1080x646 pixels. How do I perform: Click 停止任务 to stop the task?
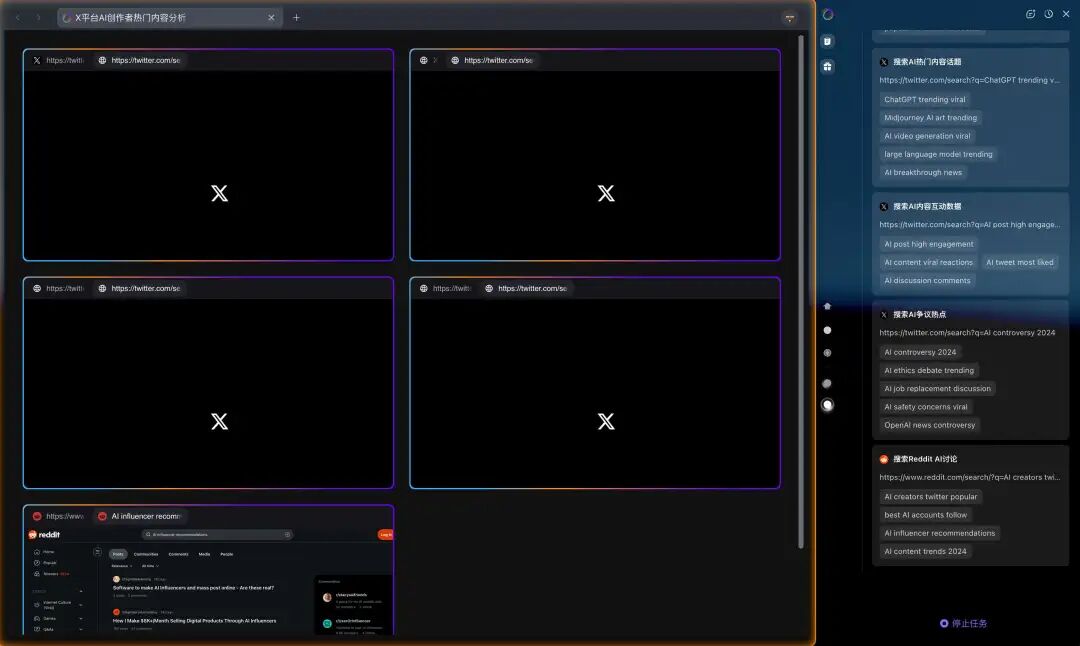964,623
